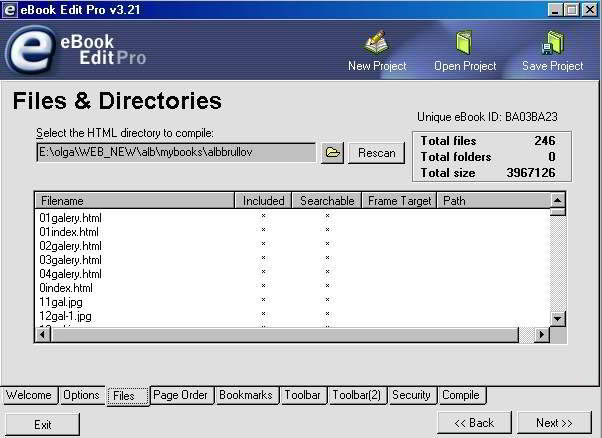Toggle Included mark for 11gal.jpg
Viewport: 602px width, 438px height.
pyautogui.click(x=263, y=301)
